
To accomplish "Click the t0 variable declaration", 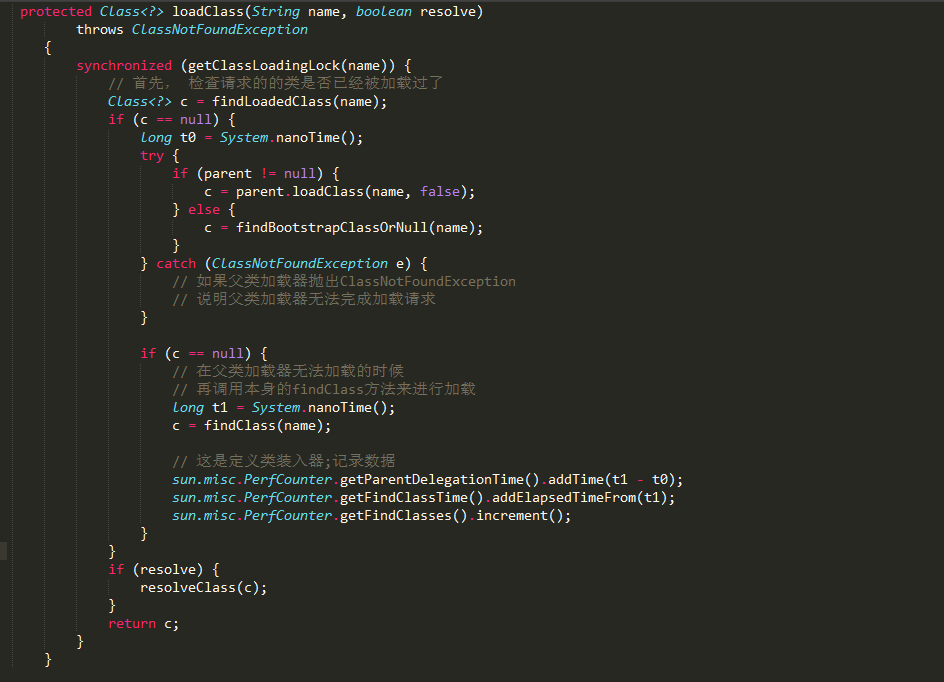I will [188, 137].
